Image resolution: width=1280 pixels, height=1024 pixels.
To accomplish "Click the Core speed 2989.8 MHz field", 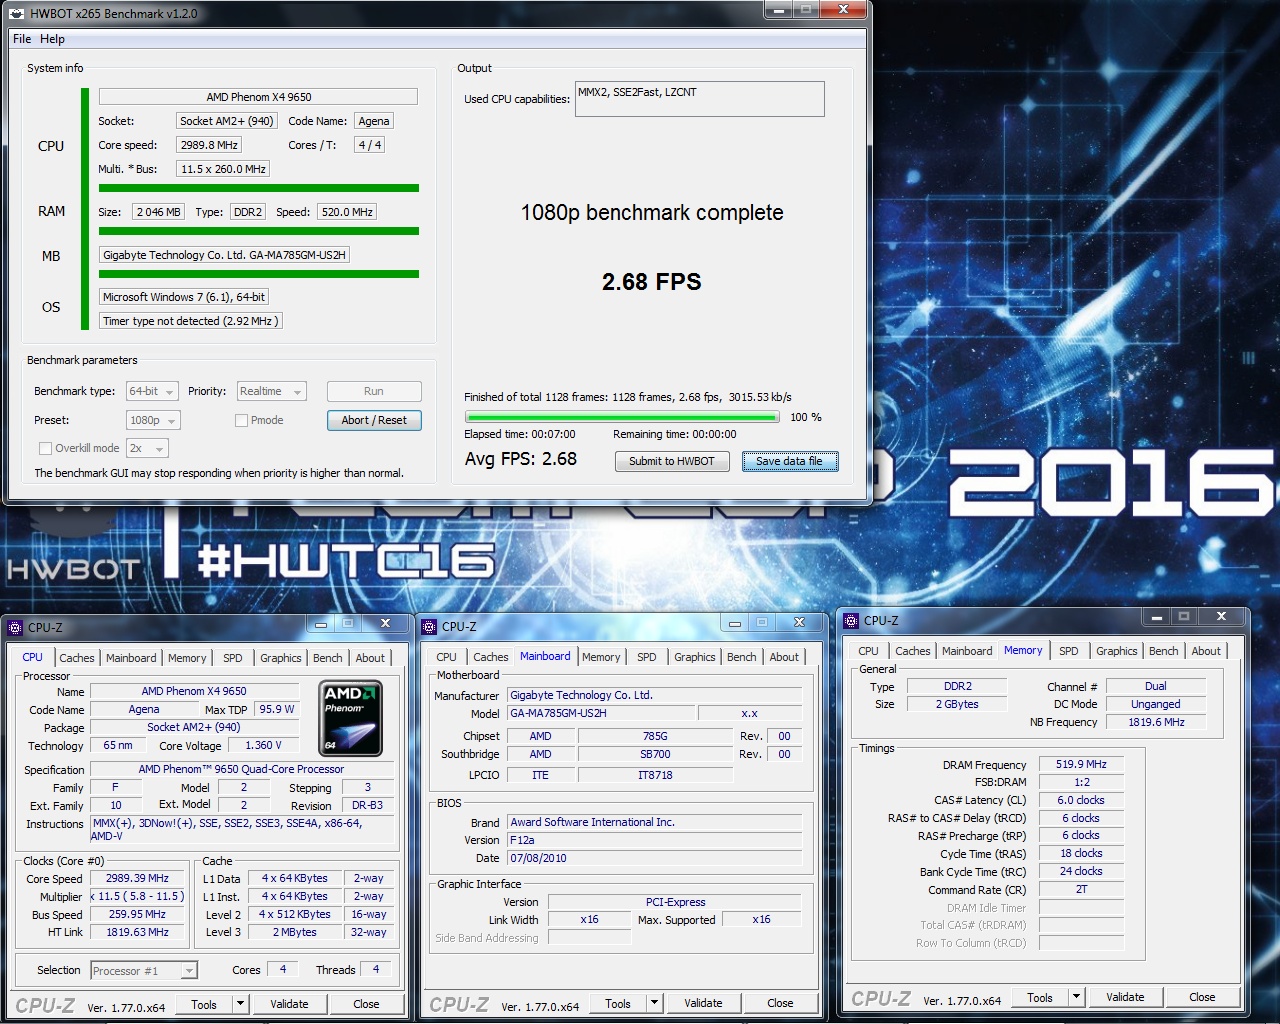I will [209, 145].
